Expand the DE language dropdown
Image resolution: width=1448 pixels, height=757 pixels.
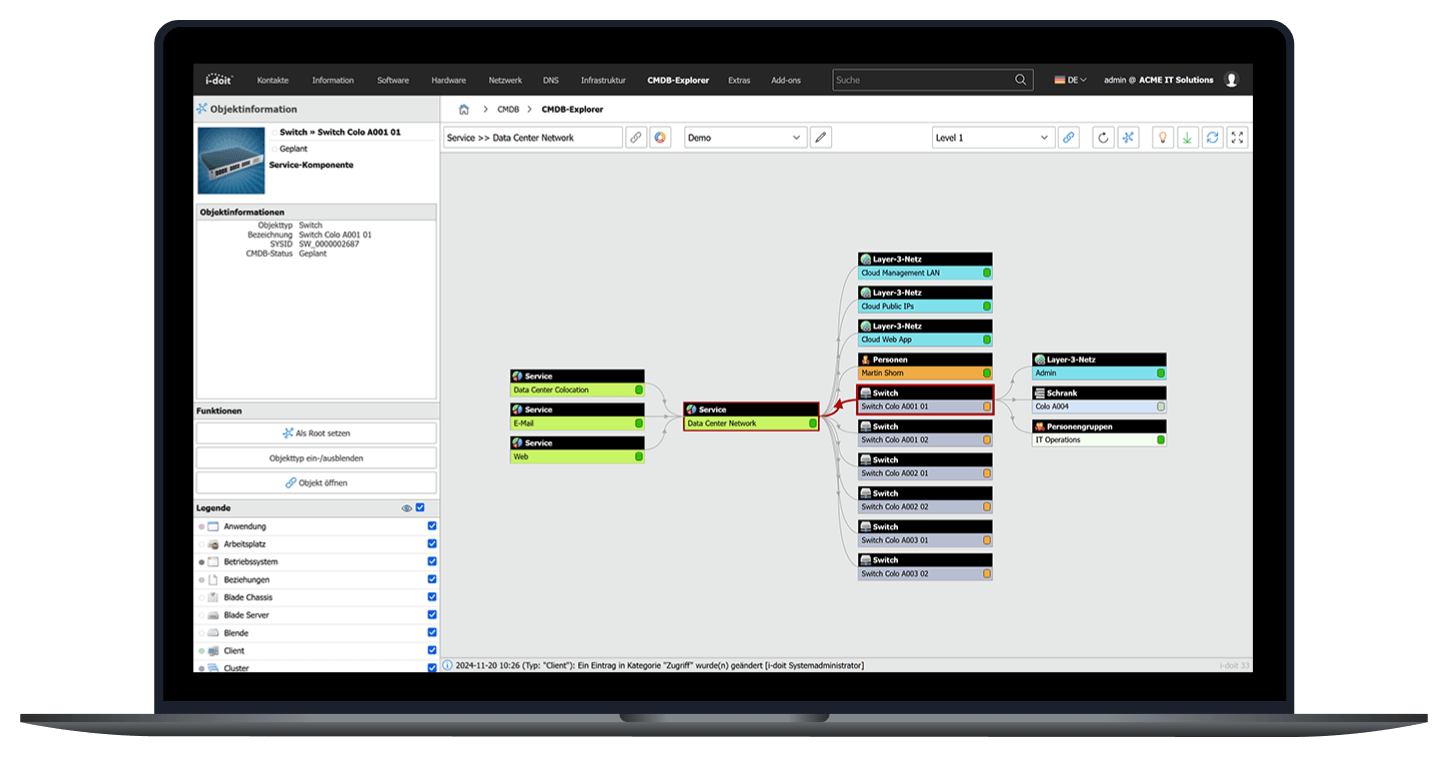(x=1069, y=80)
